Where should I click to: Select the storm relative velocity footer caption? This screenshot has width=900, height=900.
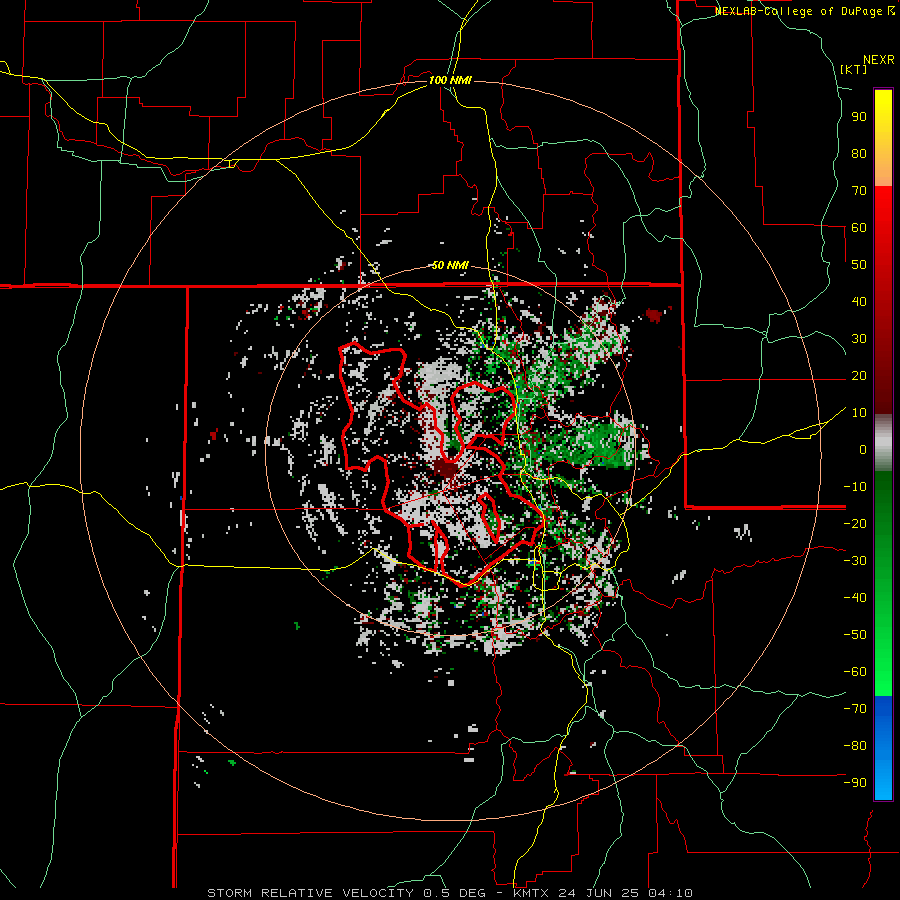point(450,893)
